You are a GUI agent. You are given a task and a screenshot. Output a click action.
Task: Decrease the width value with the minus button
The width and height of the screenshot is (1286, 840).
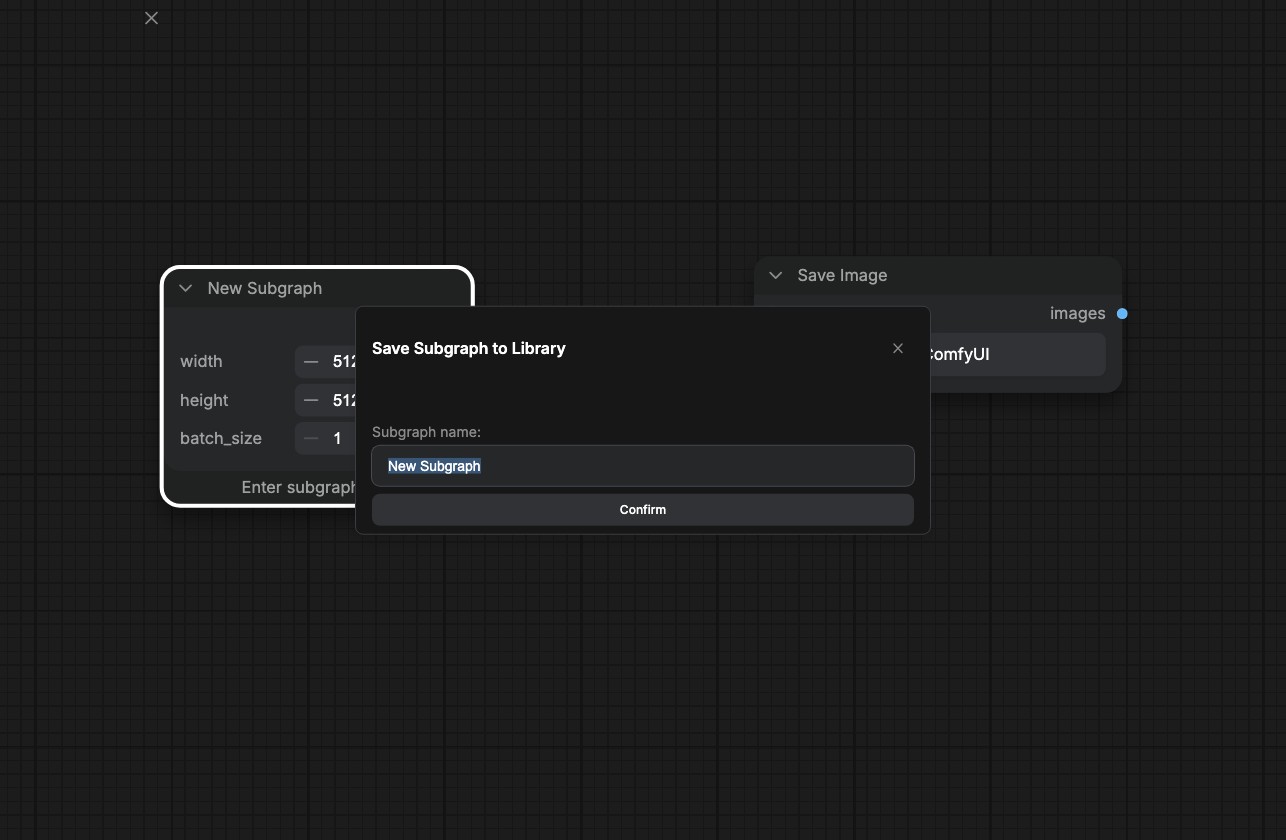(x=311, y=361)
